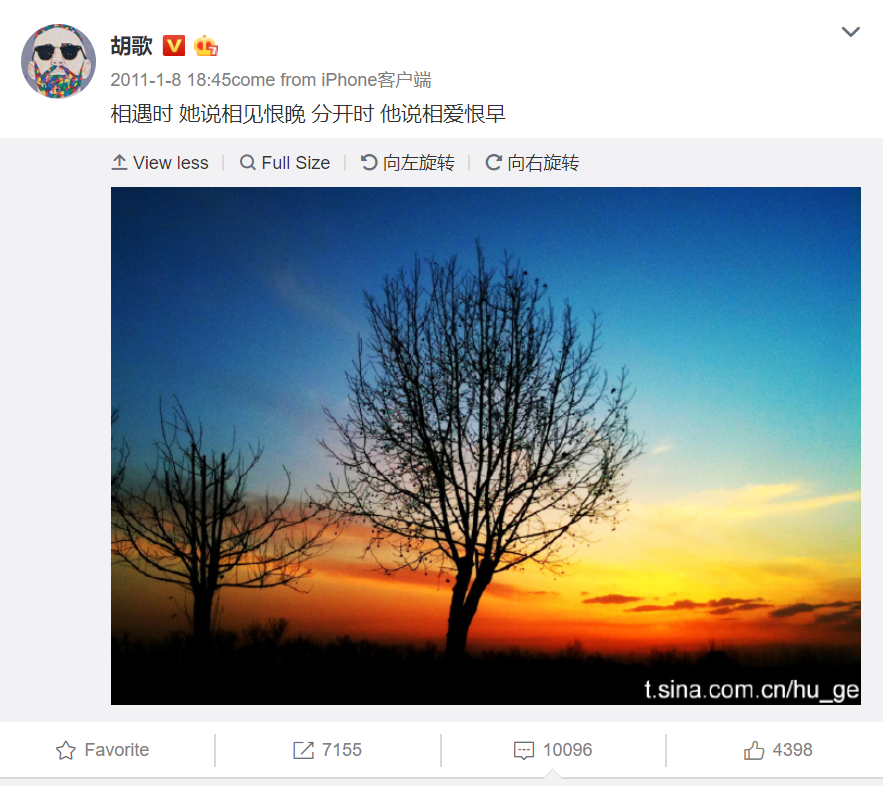Open the 胡歌 profile name link
883x786 pixels.
pos(131,46)
